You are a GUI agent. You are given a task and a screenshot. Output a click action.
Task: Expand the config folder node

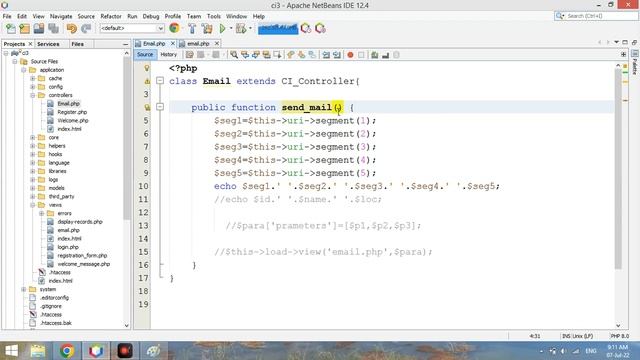click(x=33, y=87)
